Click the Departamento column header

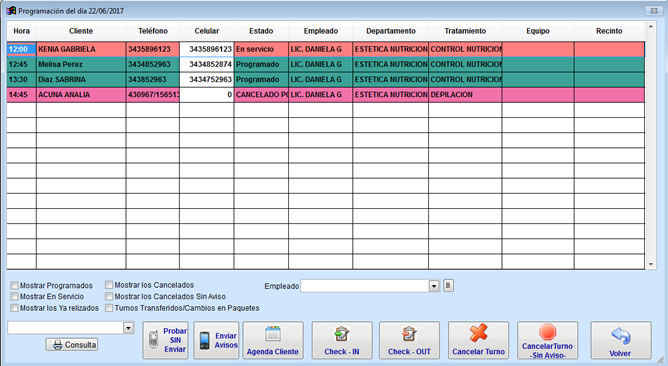click(x=391, y=31)
